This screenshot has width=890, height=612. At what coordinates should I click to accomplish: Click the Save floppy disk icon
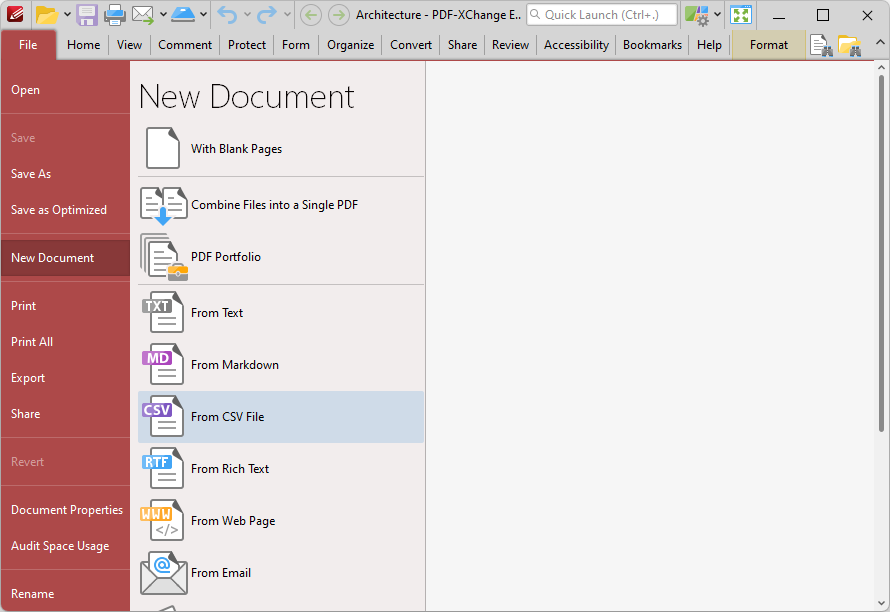coord(87,15)
